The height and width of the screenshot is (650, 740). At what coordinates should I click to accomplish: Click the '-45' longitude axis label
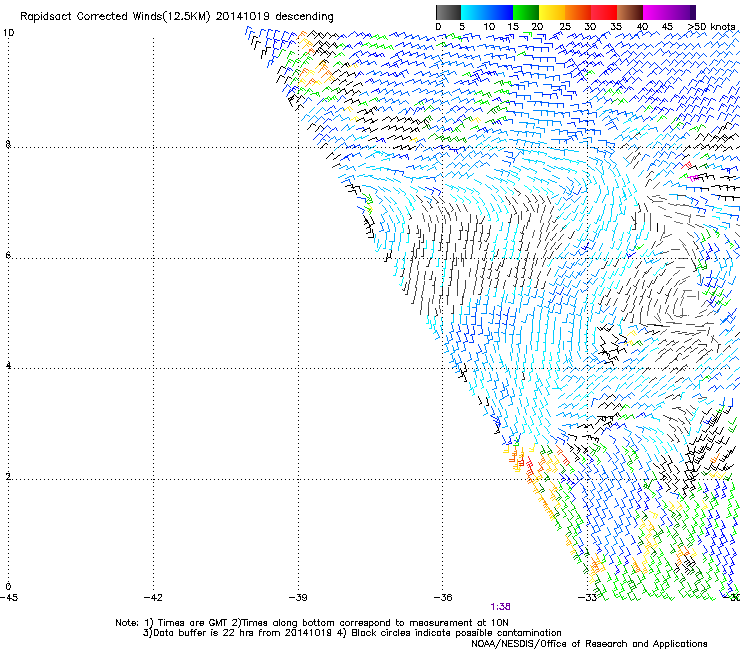(9, 598)
